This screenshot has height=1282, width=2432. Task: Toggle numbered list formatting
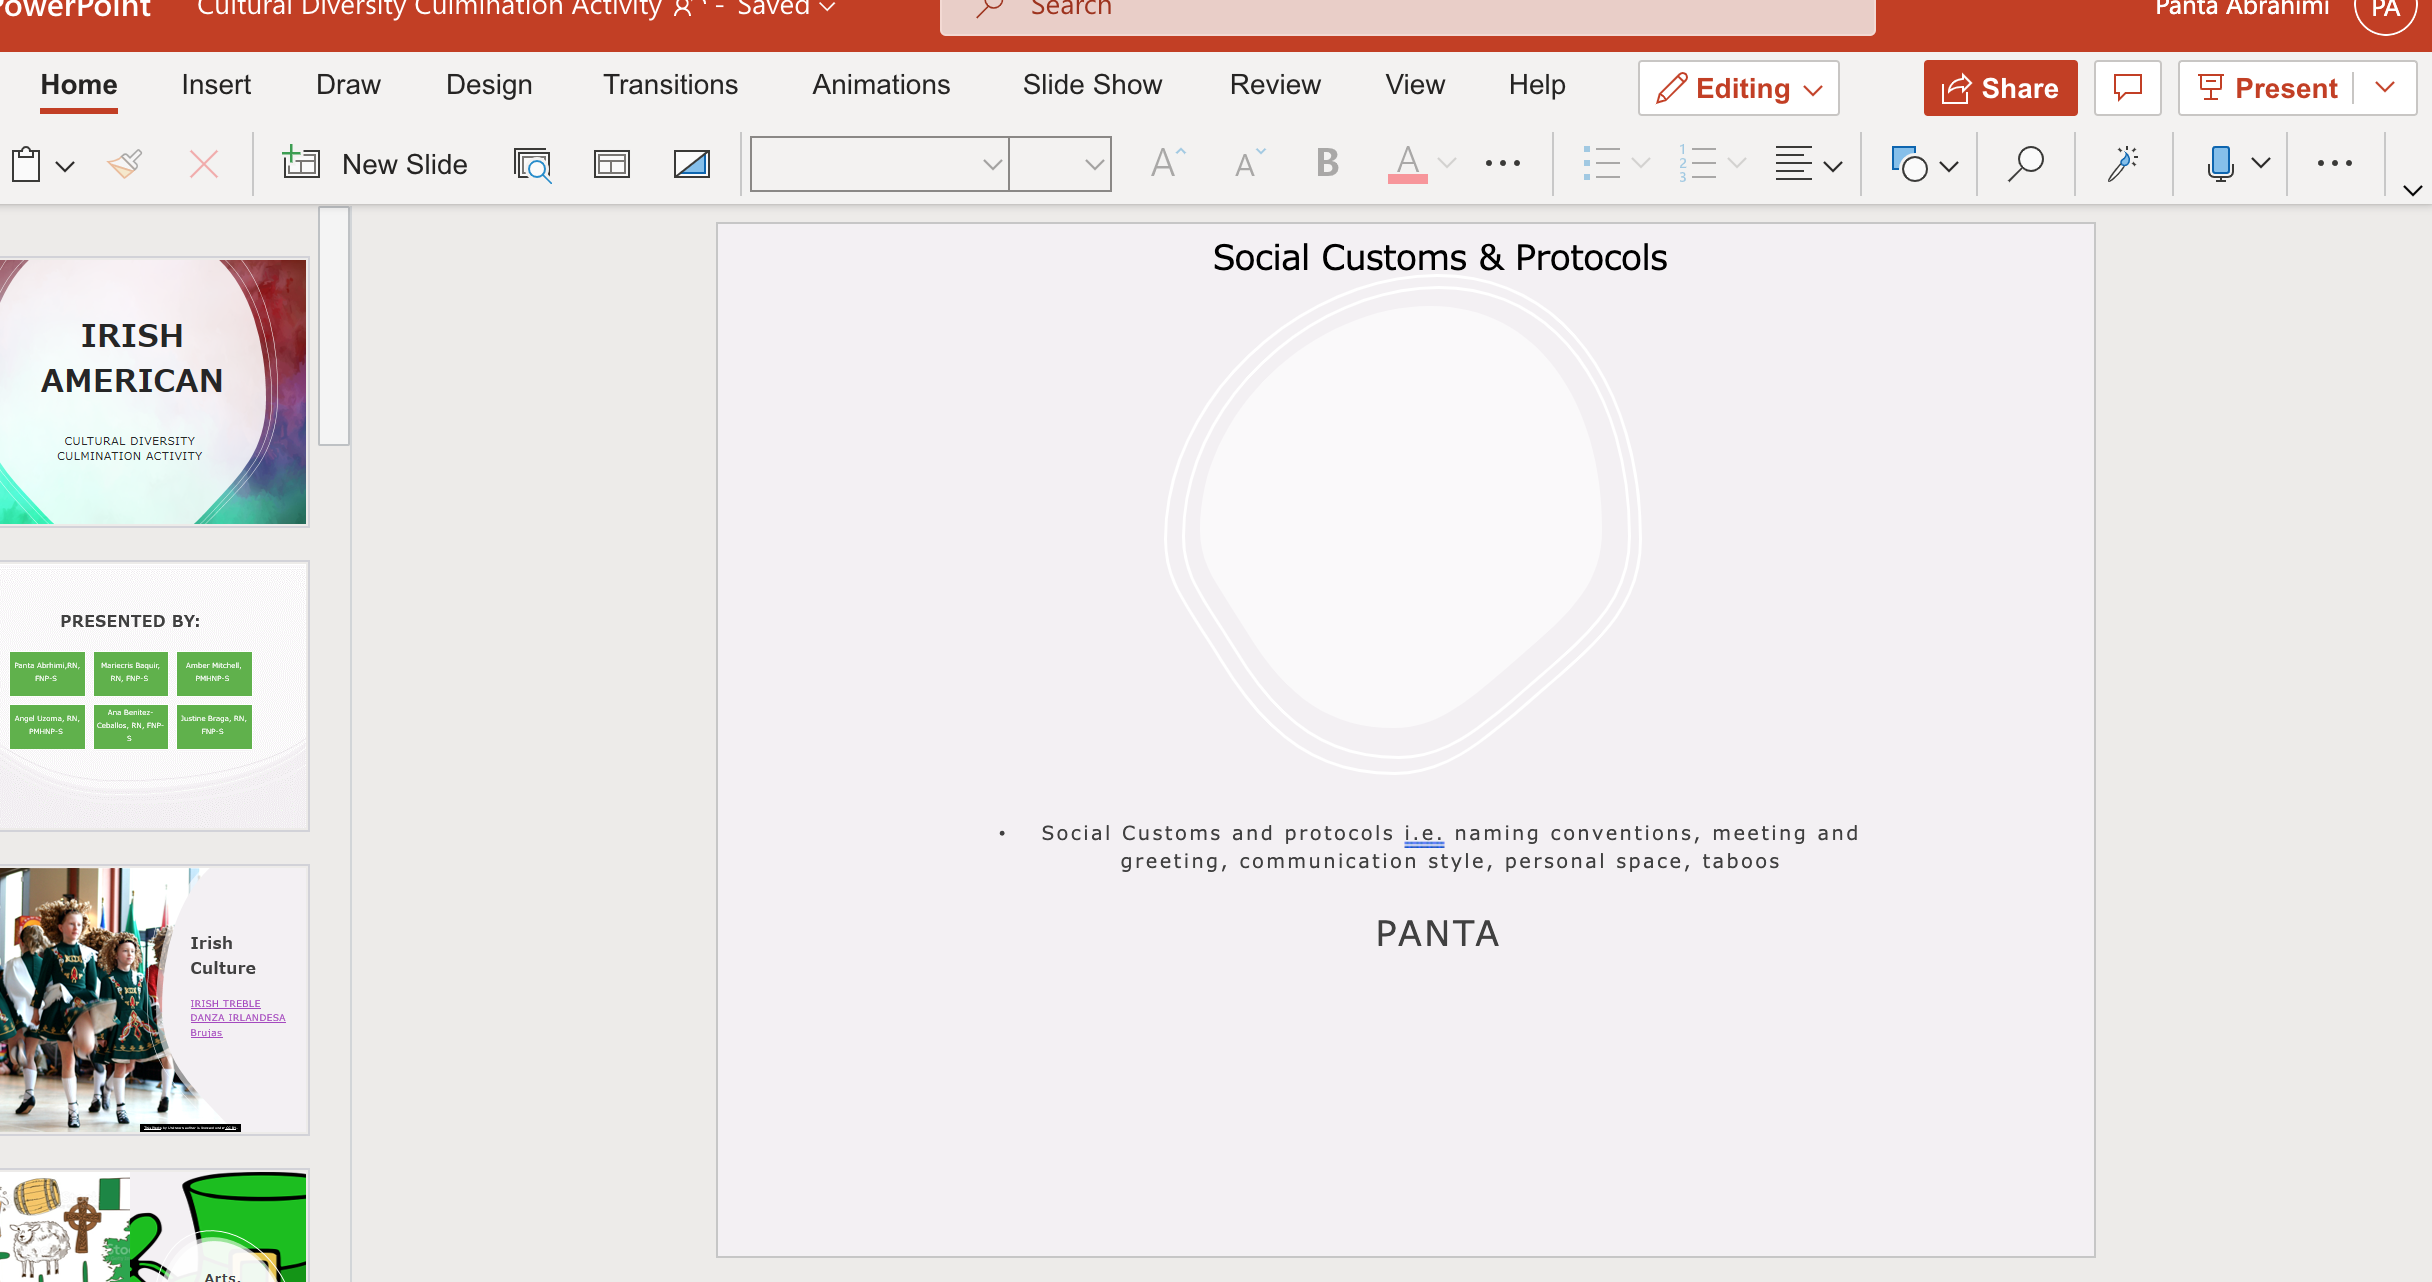(1697, 163)
